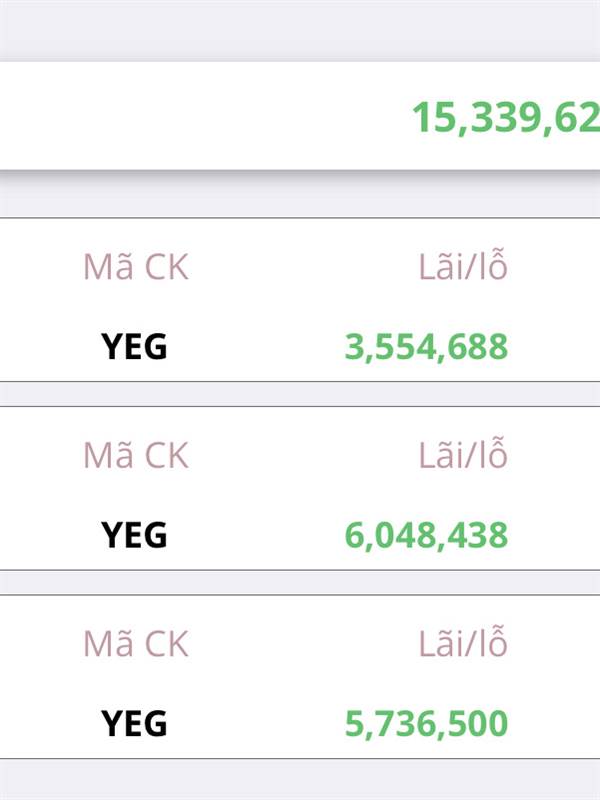Select the 6,048,438 profit value
Viewport: 600px width, 800px height.
pos(426,535)
